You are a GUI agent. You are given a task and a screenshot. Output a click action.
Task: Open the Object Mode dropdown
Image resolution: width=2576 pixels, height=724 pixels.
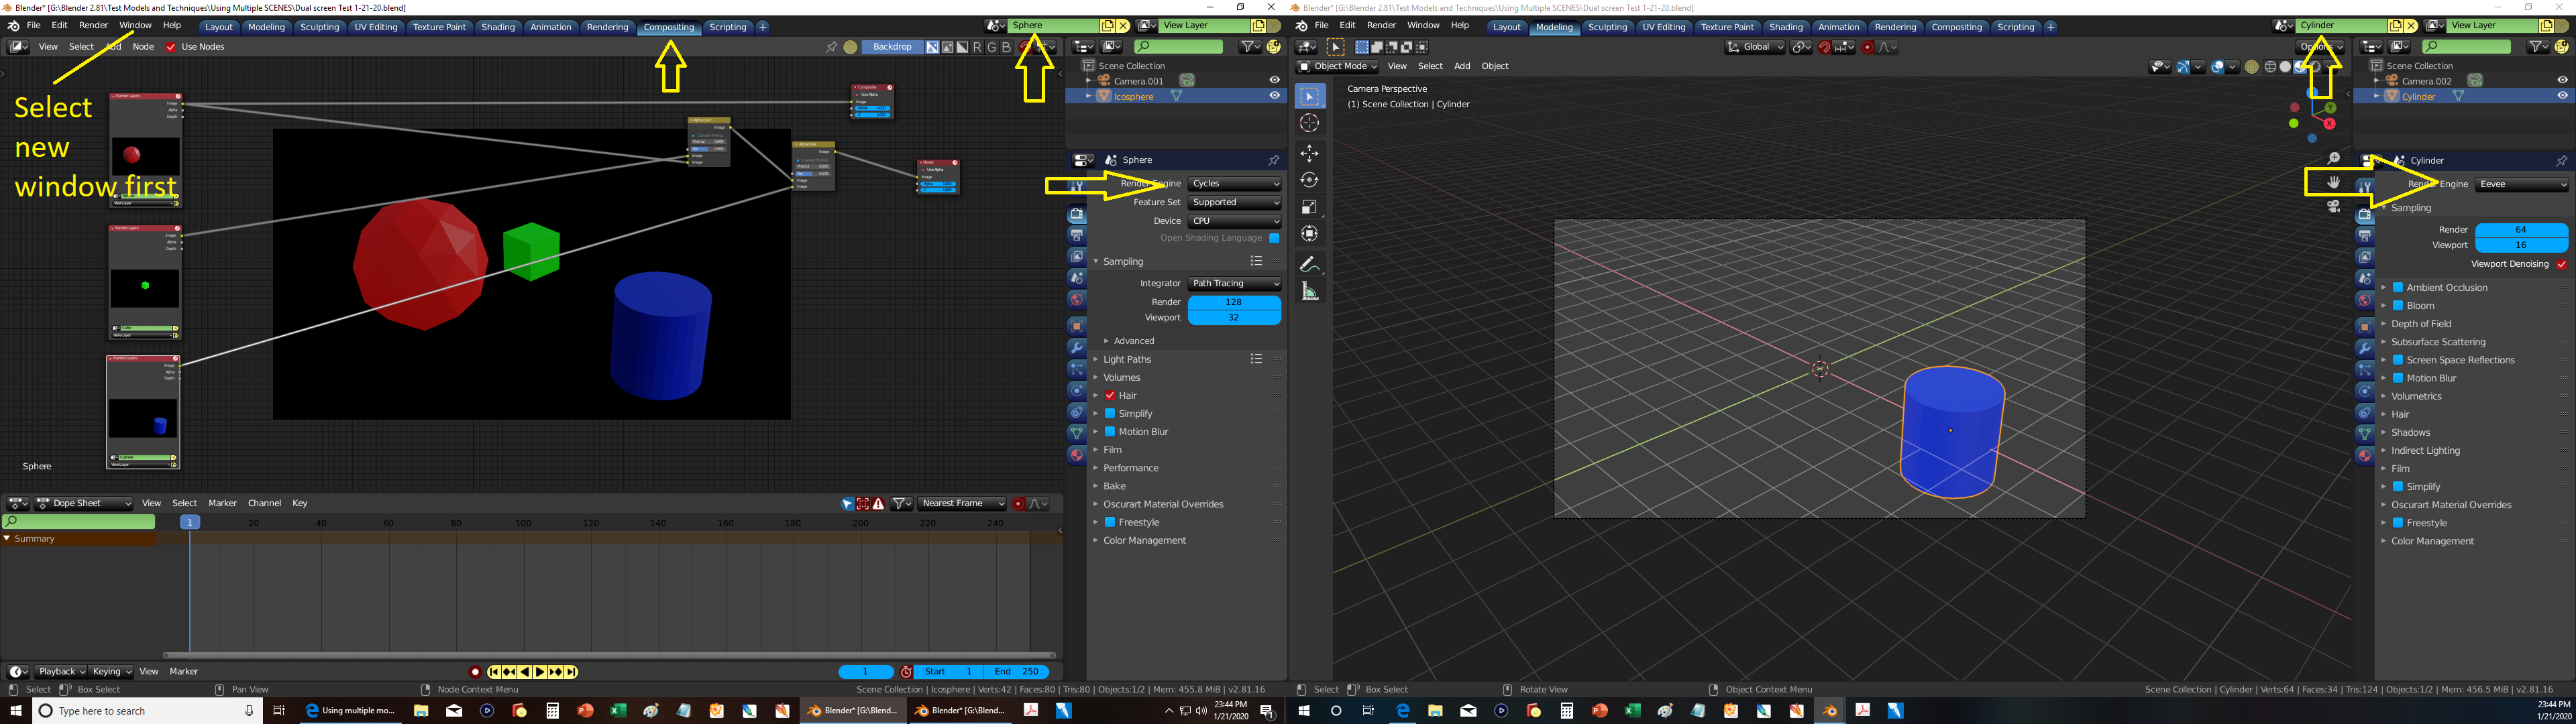(x=1337, y=66)
